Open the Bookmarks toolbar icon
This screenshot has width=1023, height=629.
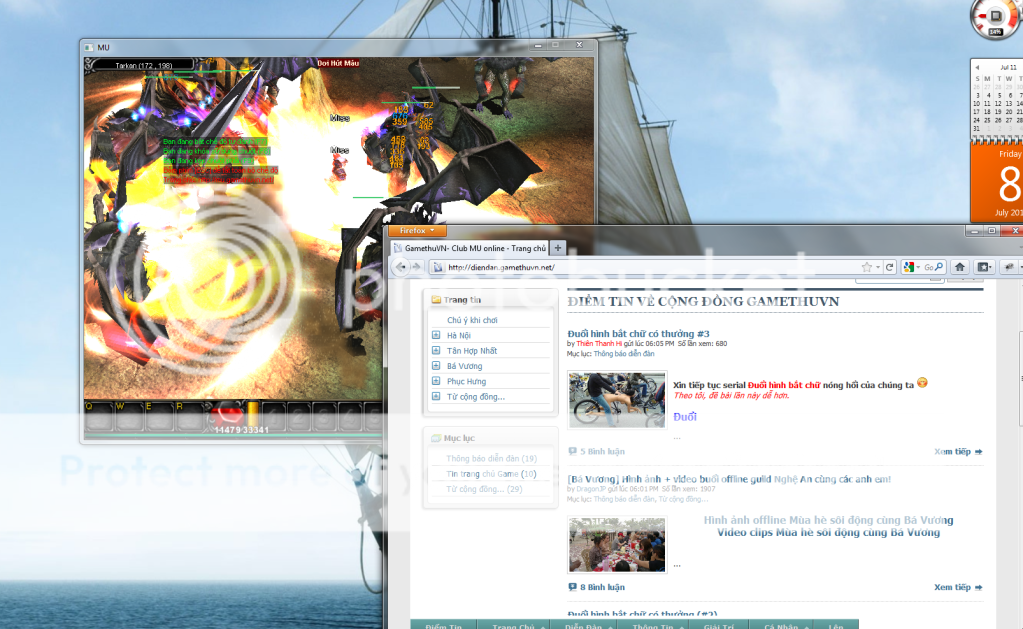984,267
